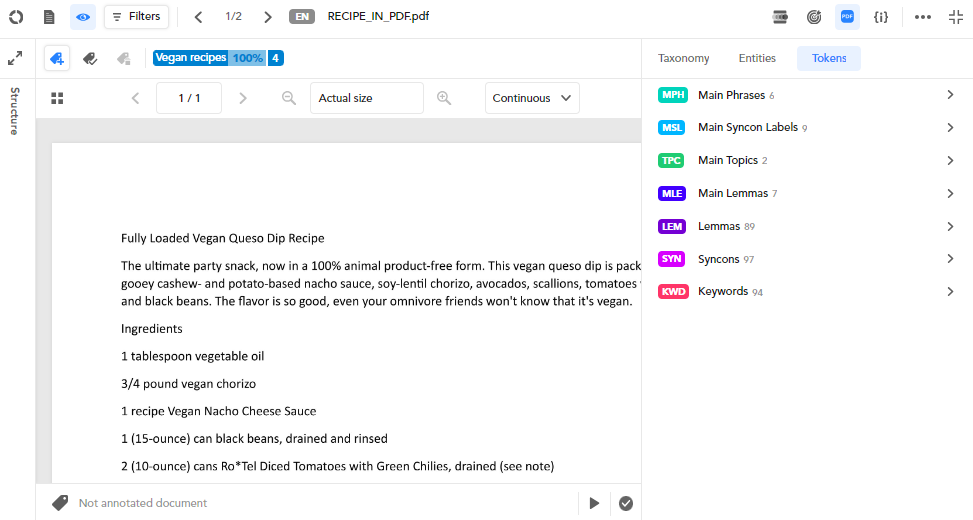Open the Continuous scroll mode dropdown
Image resolution: width=973 pixels, height=520 pixels.
[531, 98]
